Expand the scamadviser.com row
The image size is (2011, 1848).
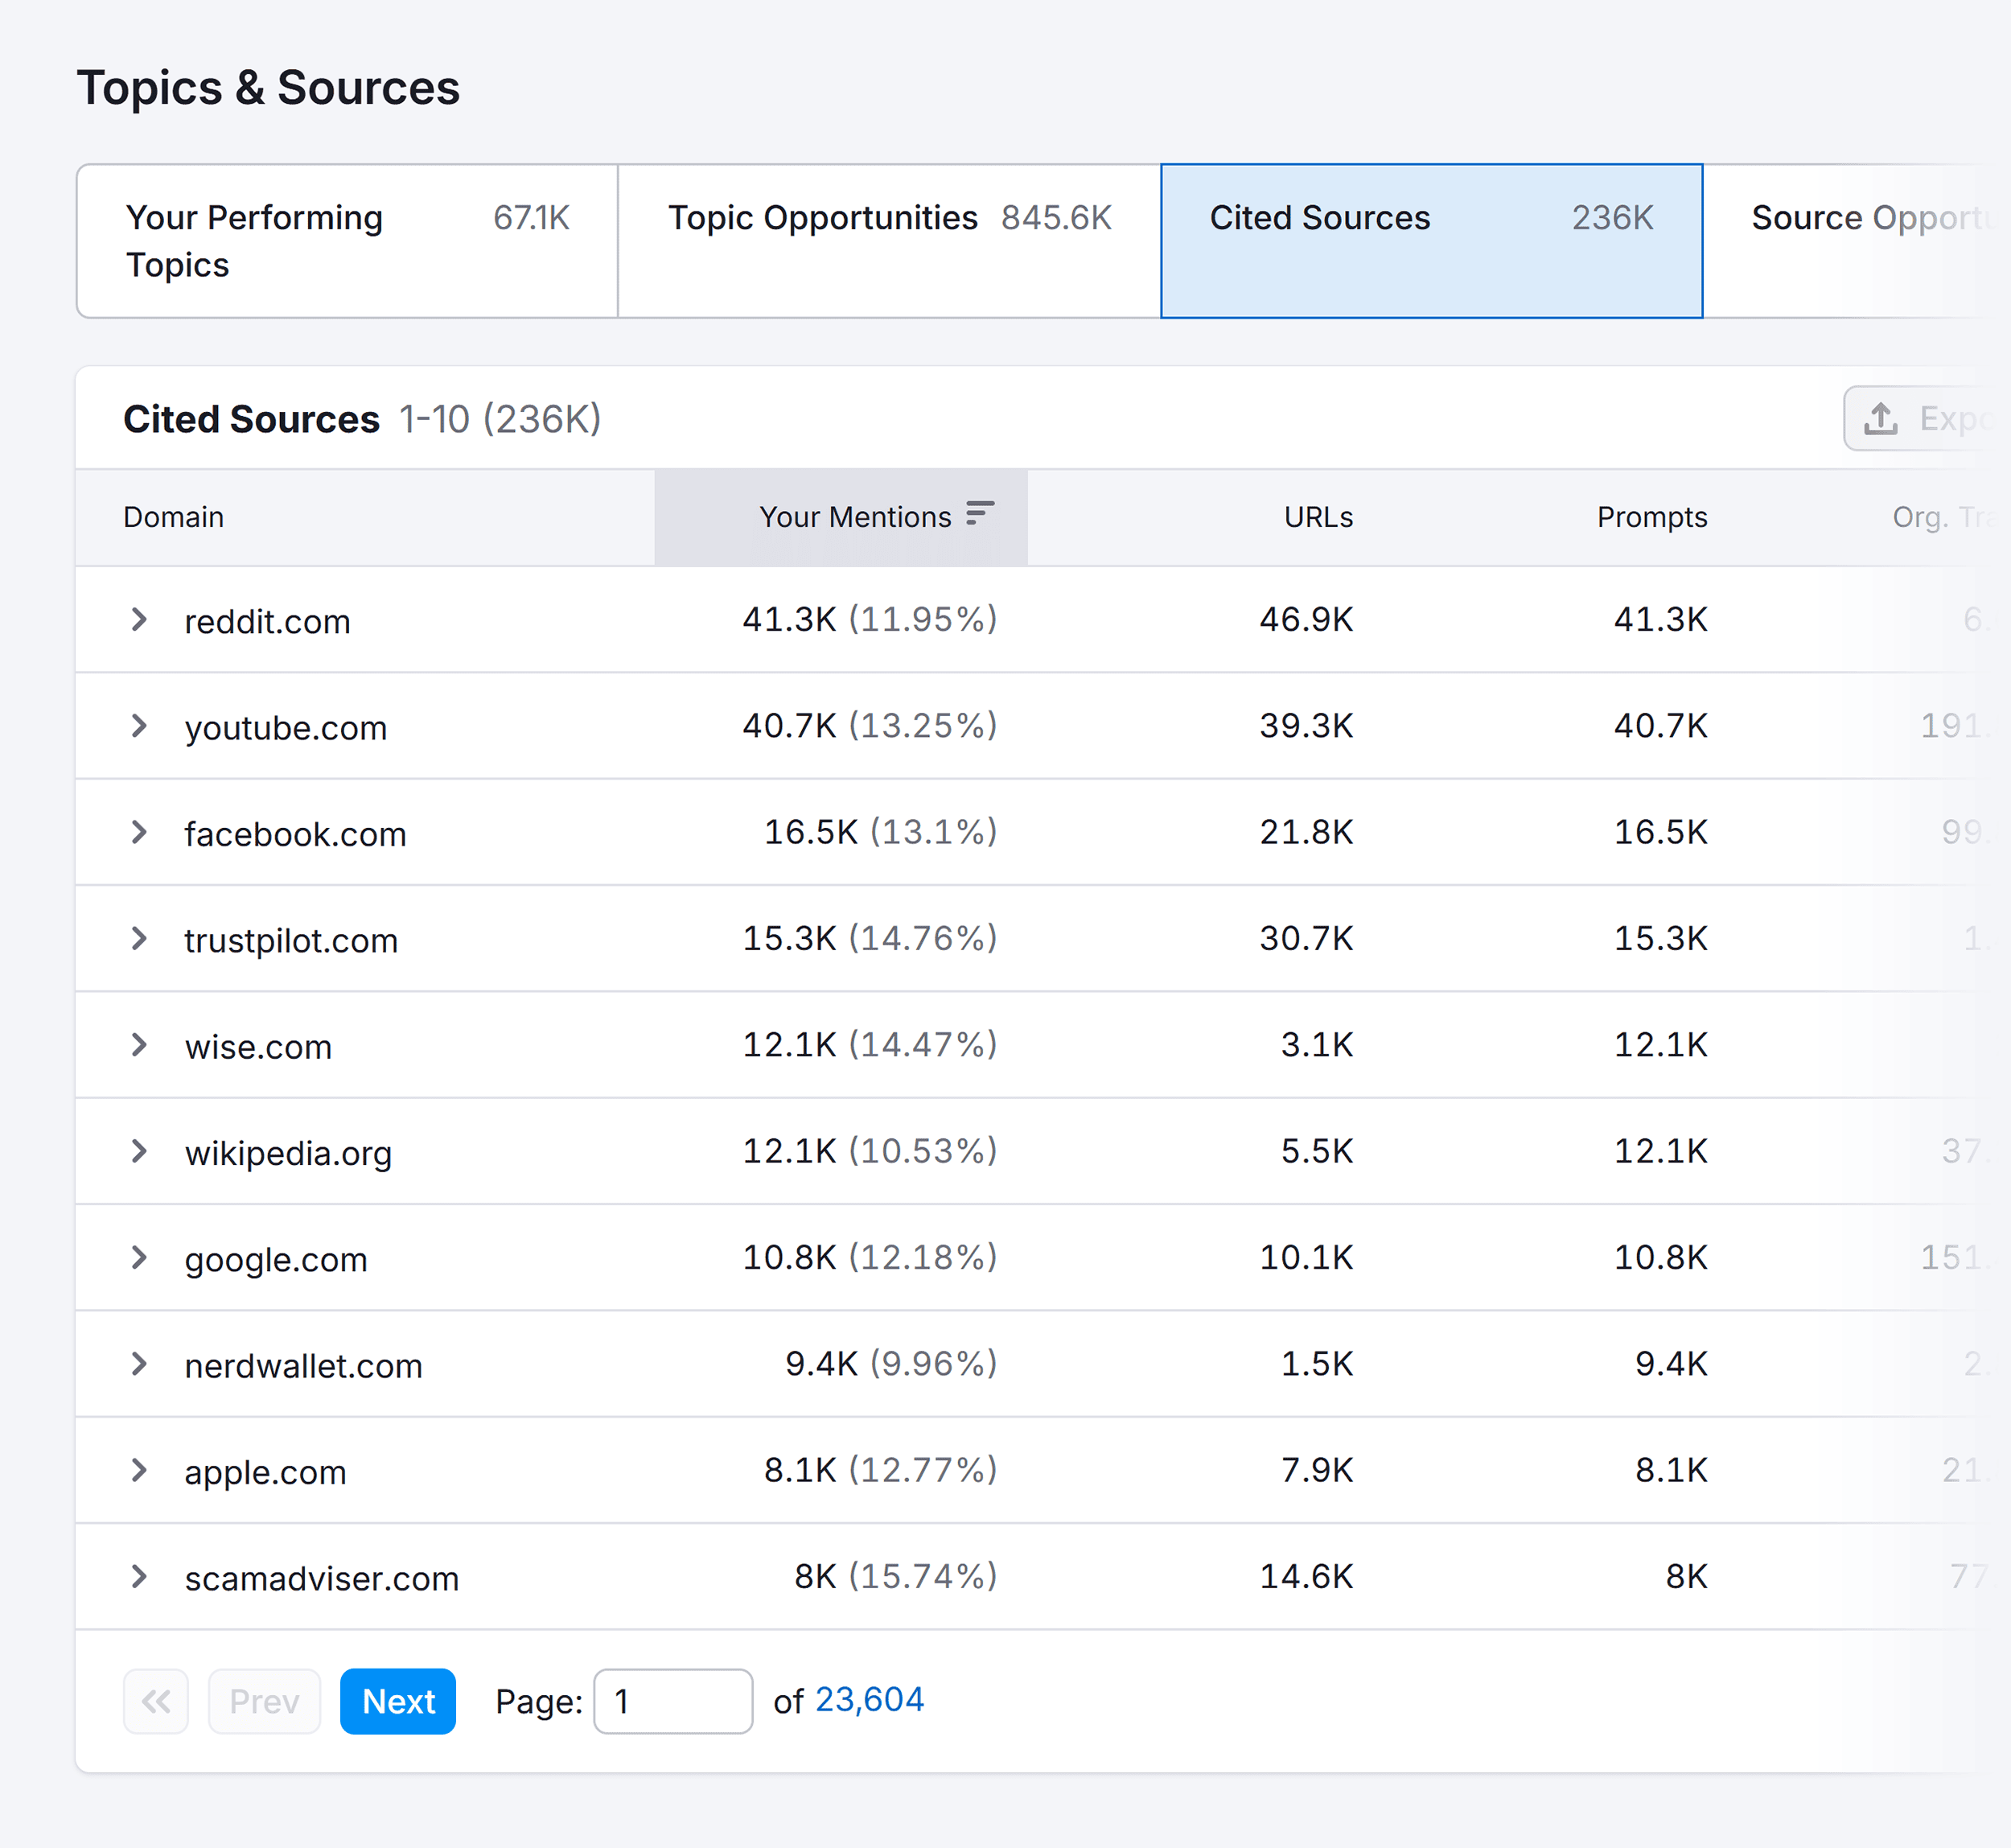tap(138, 1577)
